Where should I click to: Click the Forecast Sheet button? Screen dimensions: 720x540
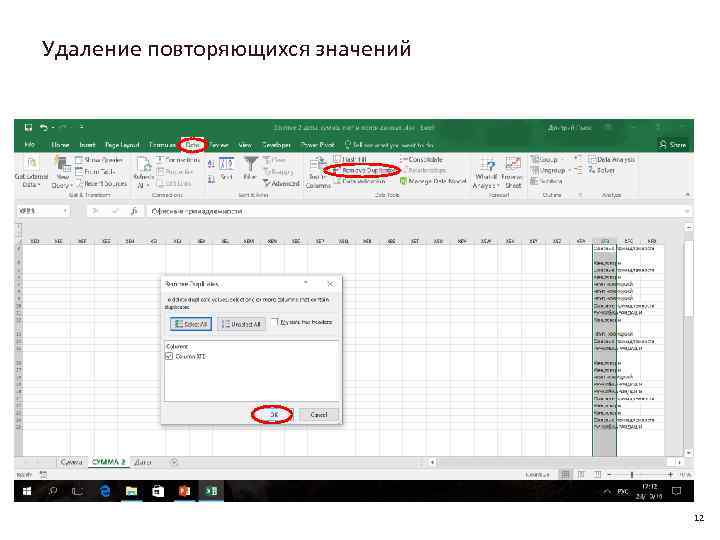(x=512, y=173)
